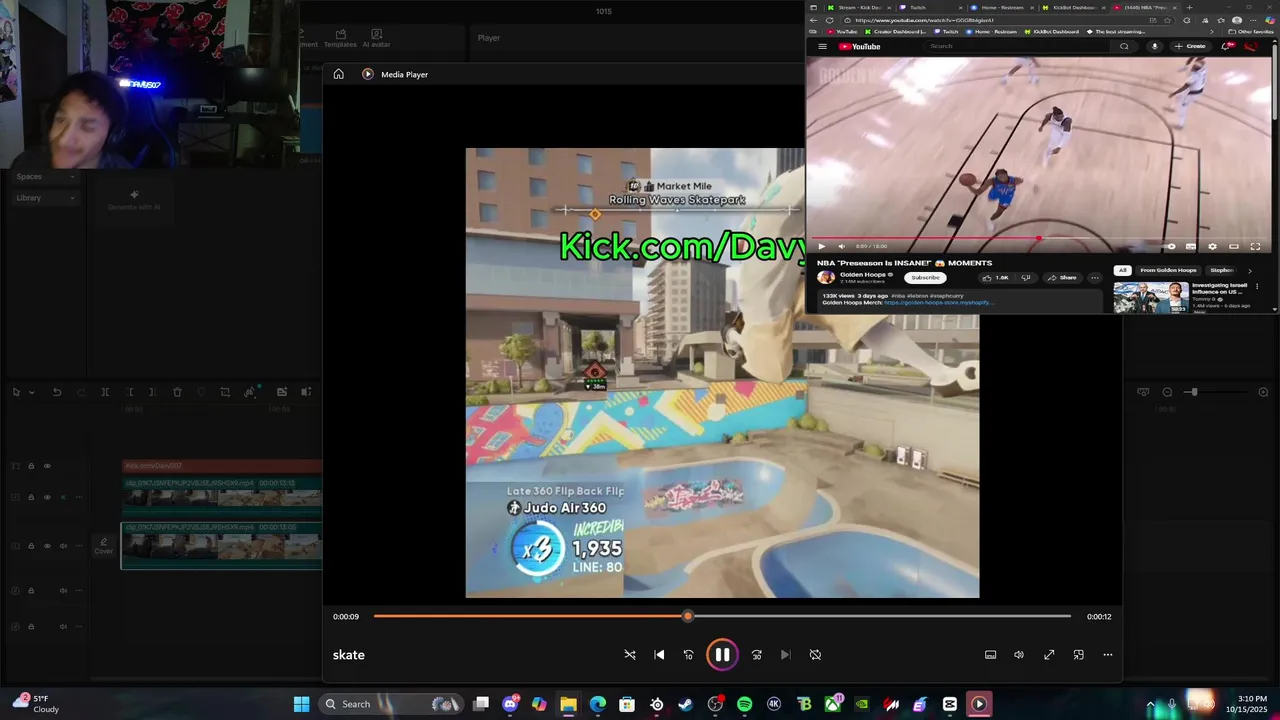This screenshot has height=720, width=1280.
Task: Expand the Spaces dropdown in editor
Action: (45, 176)
